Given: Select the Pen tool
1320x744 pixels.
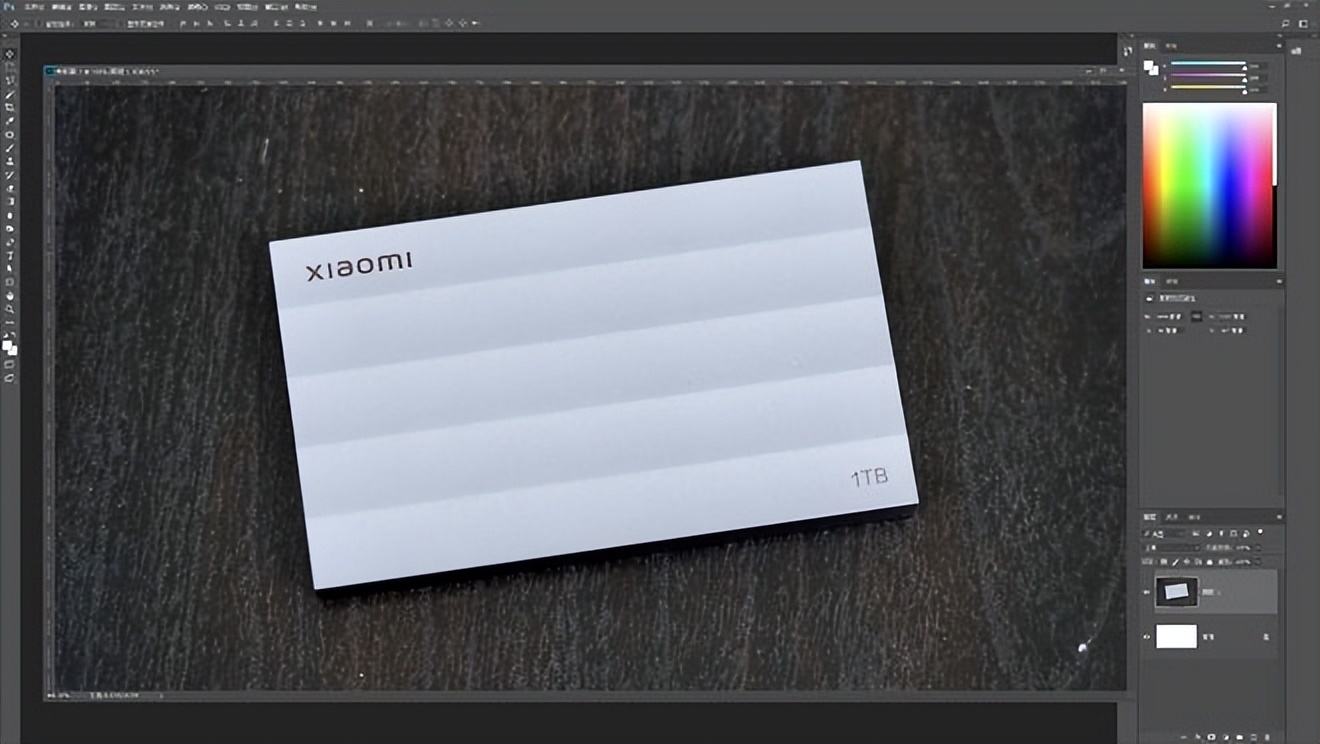Looking at the screenshot, I should [10, 242].
